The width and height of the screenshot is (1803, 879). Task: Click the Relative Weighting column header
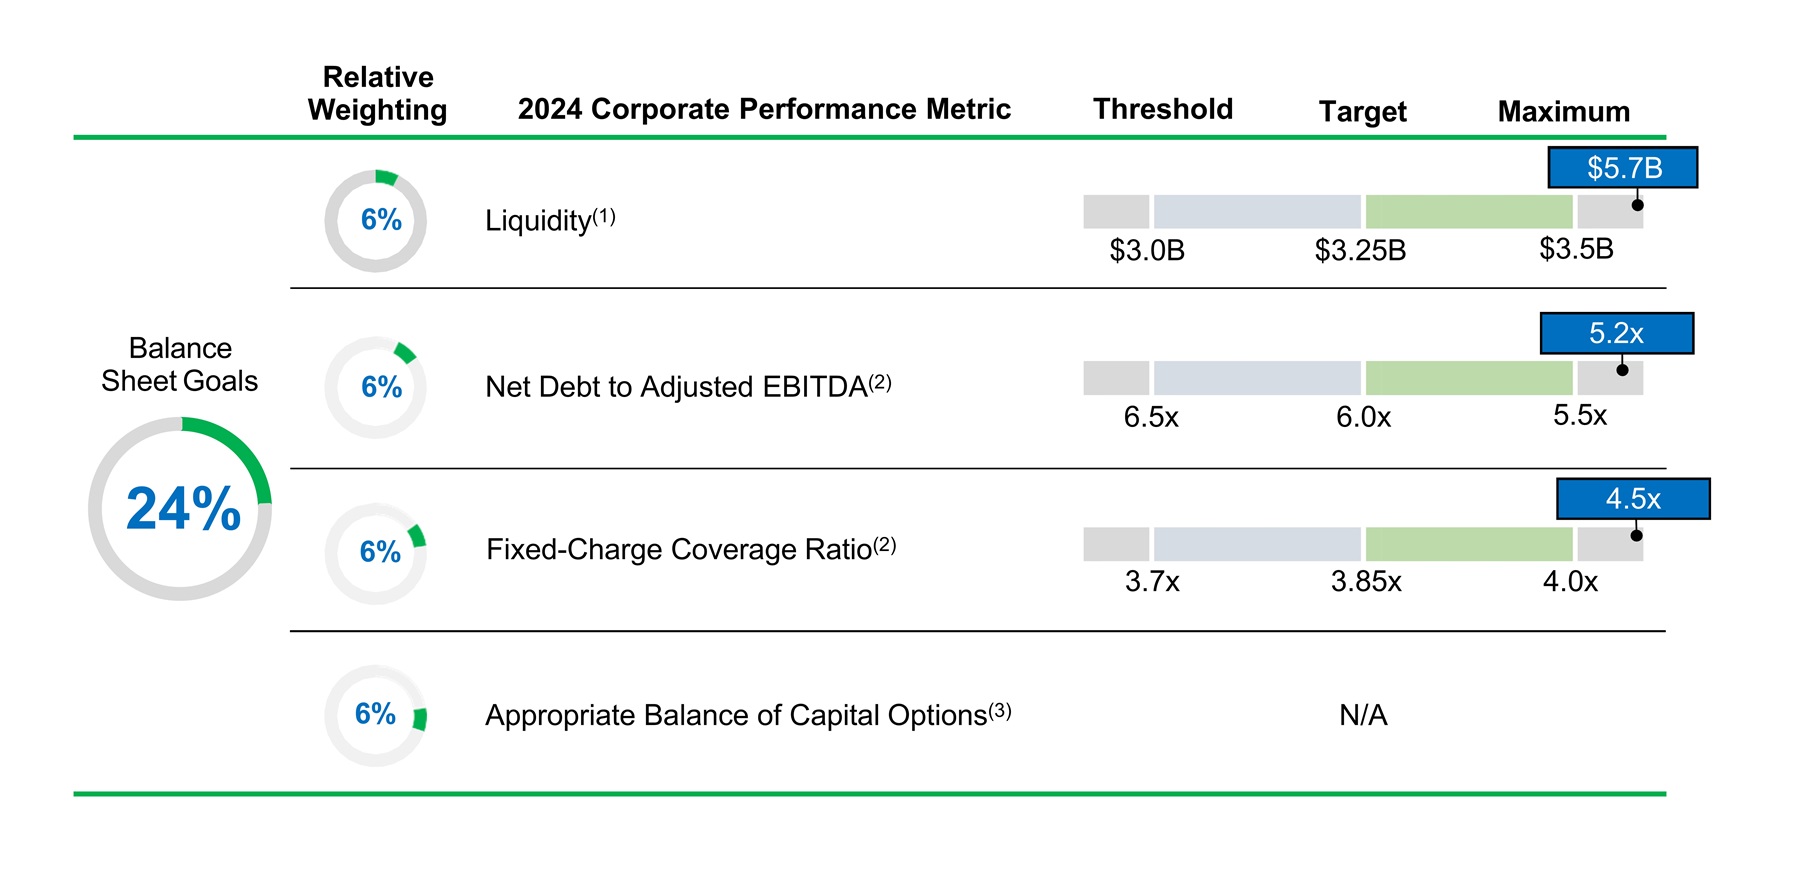(377, 93)
